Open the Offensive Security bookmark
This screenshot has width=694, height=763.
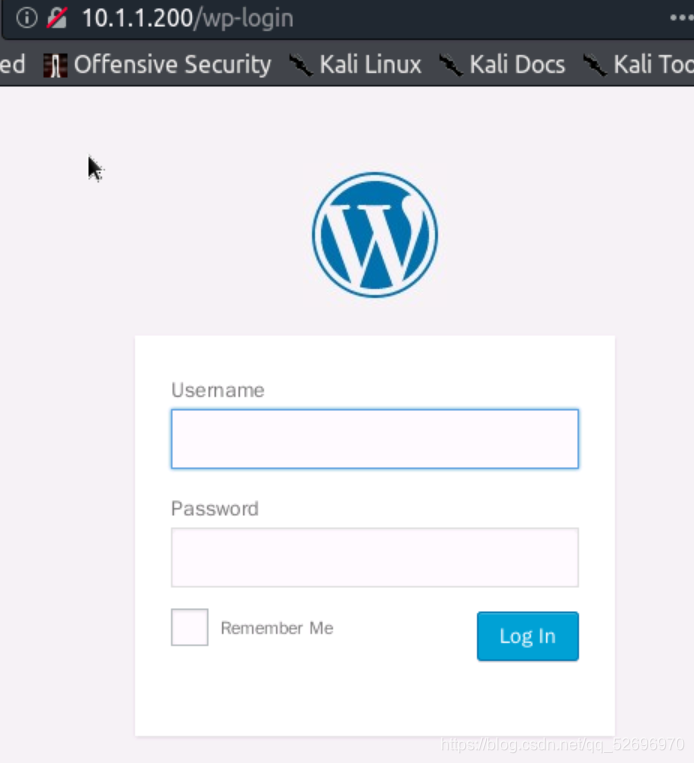click(x=157, y=64)
